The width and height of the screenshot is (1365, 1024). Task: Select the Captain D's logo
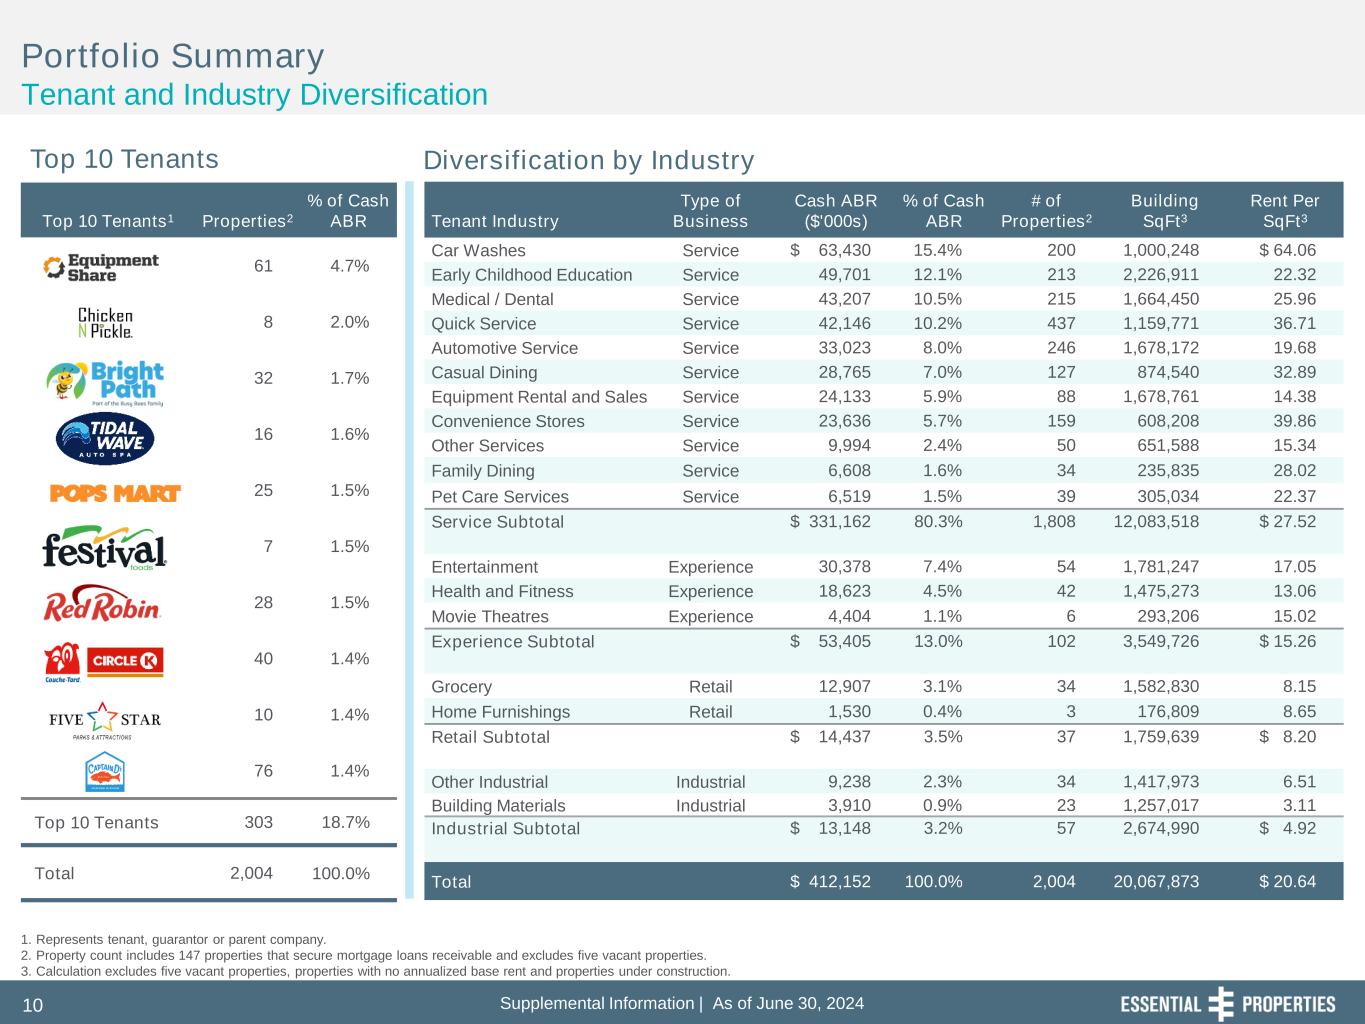click(x=104, y=771)
